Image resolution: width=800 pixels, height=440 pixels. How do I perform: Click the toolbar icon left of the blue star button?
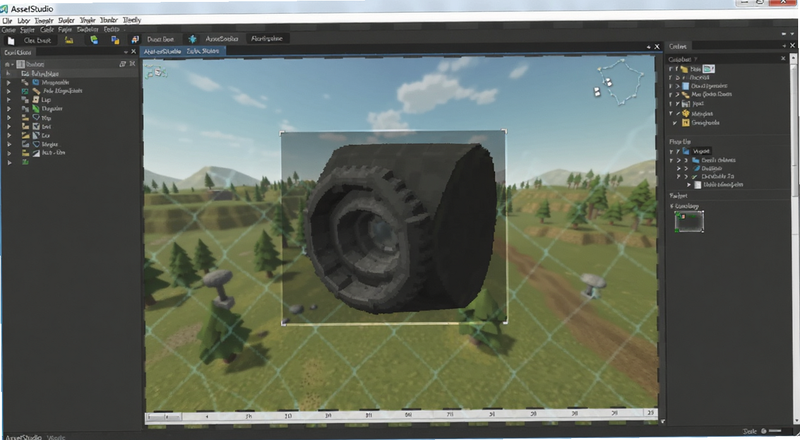point(135,39)
